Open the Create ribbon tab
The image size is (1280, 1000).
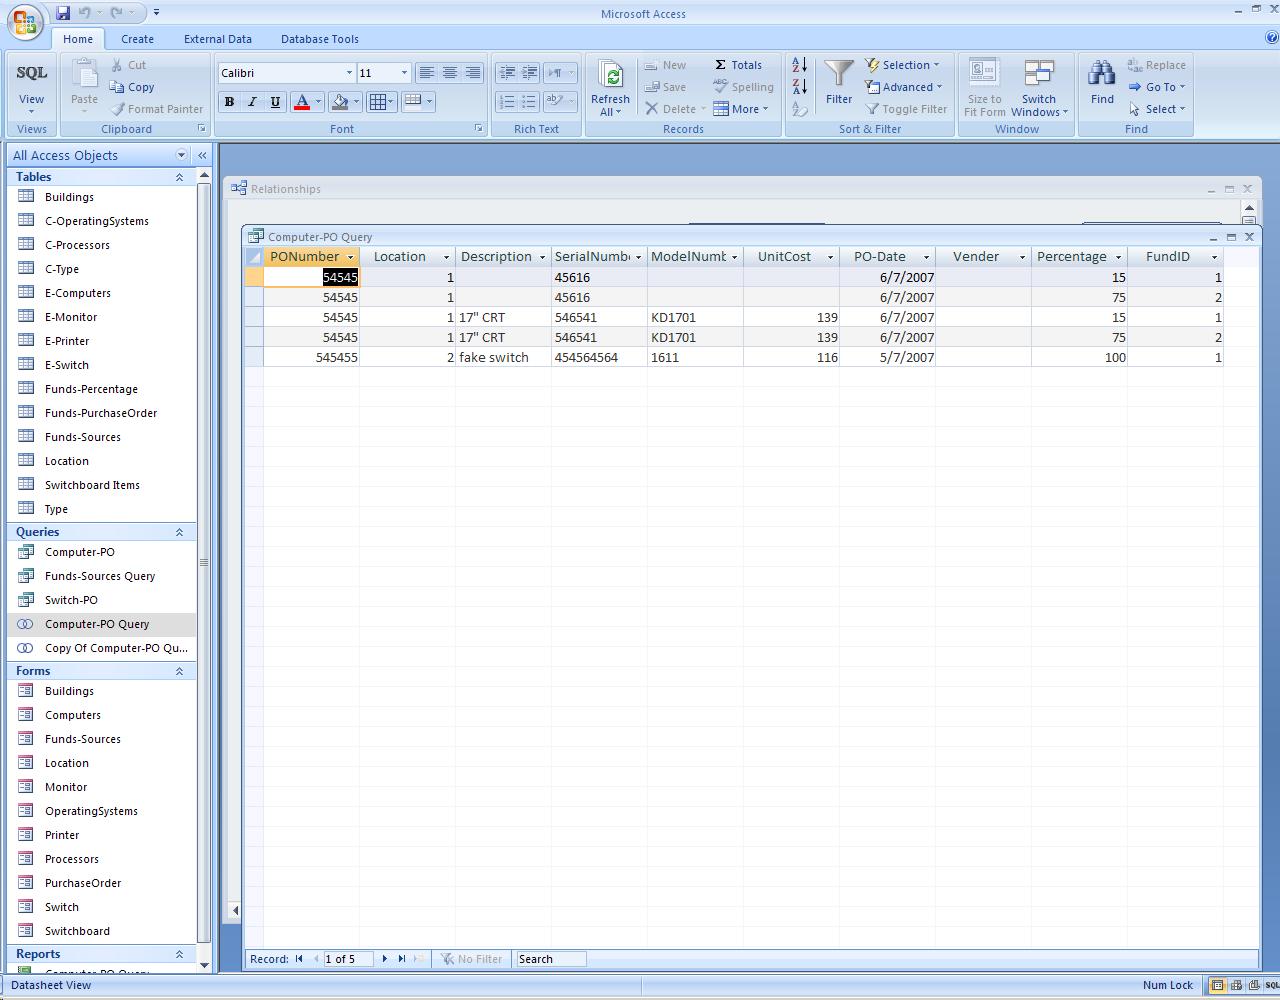[137, 39]
